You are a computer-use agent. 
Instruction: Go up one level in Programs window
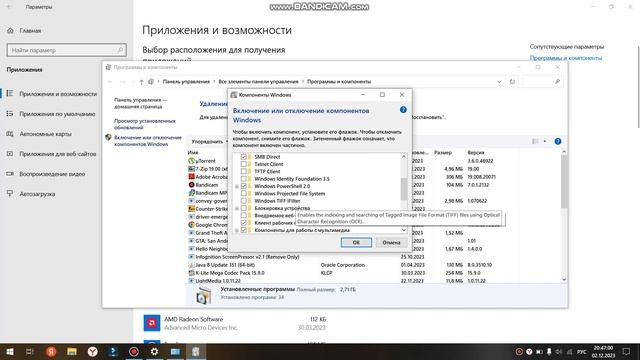pyautogui.click(x=141, y=82)
